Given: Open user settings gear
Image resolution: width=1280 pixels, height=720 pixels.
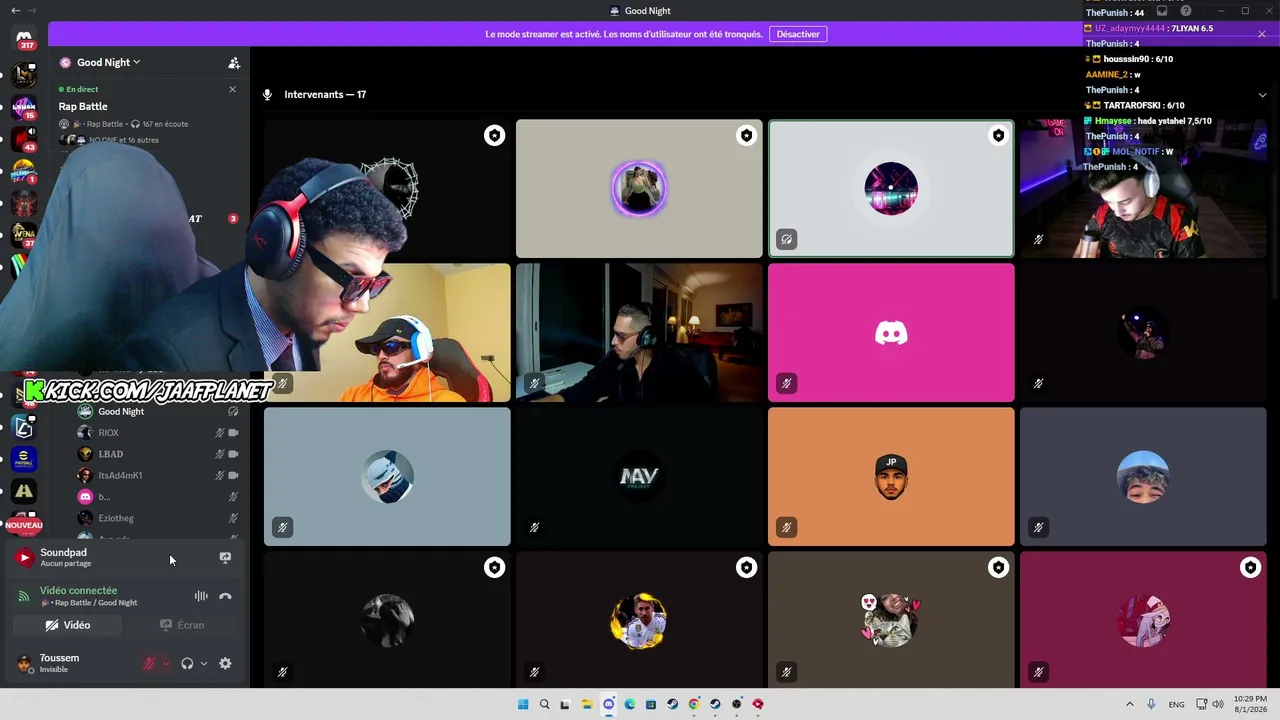Looking at the screenshot, I should coord(225,663).
